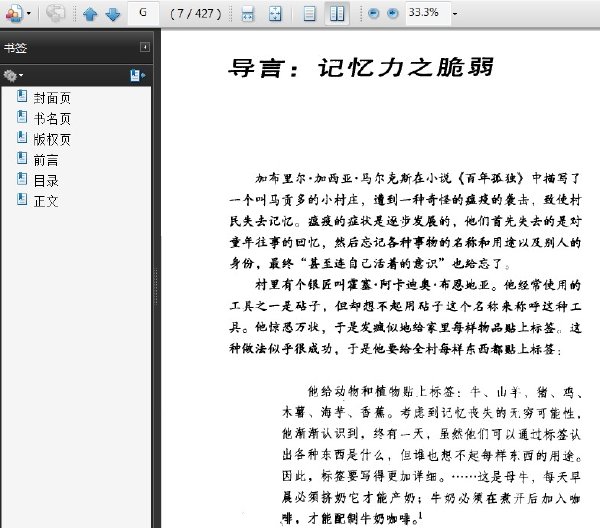Click the heading 导言：记忆力之脆弱
The height and width of the screenshot is (528, 600).
point(361,68)
